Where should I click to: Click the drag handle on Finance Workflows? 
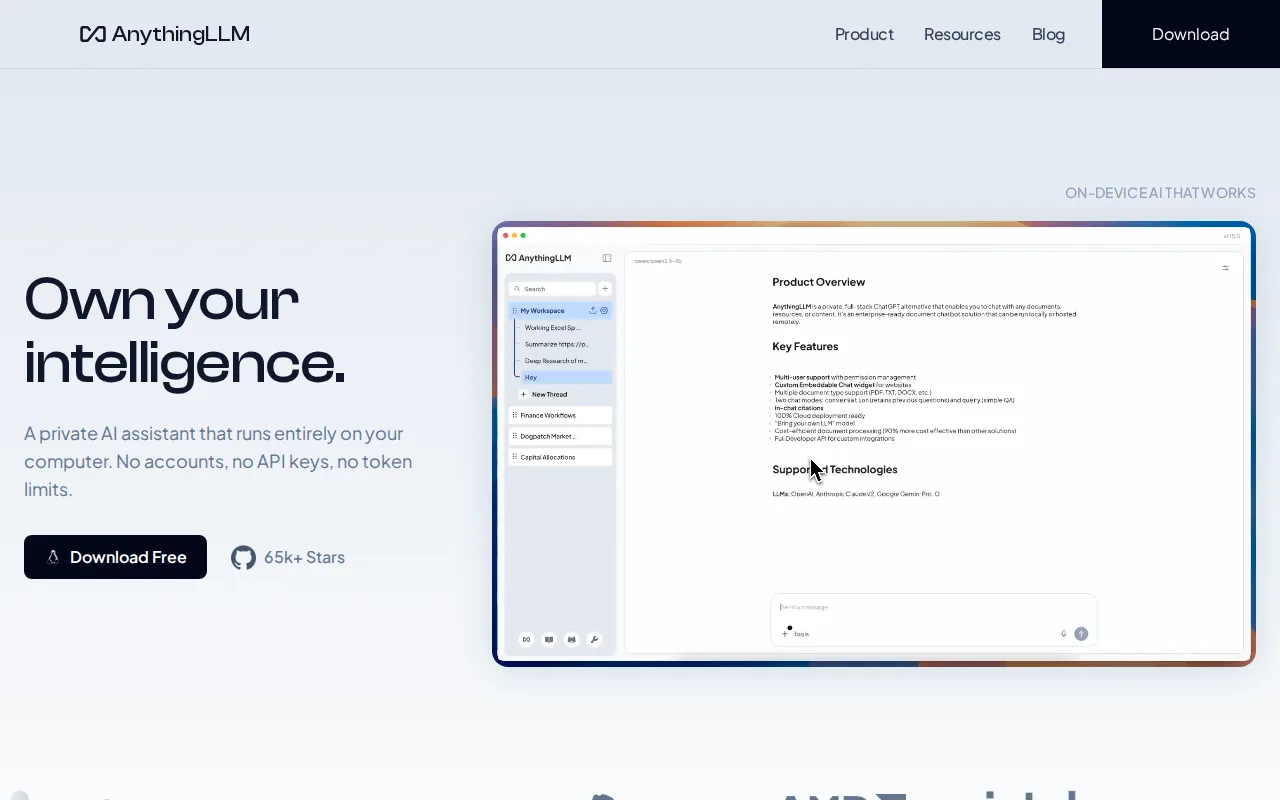pyautogui.click(x=515, y=415)
